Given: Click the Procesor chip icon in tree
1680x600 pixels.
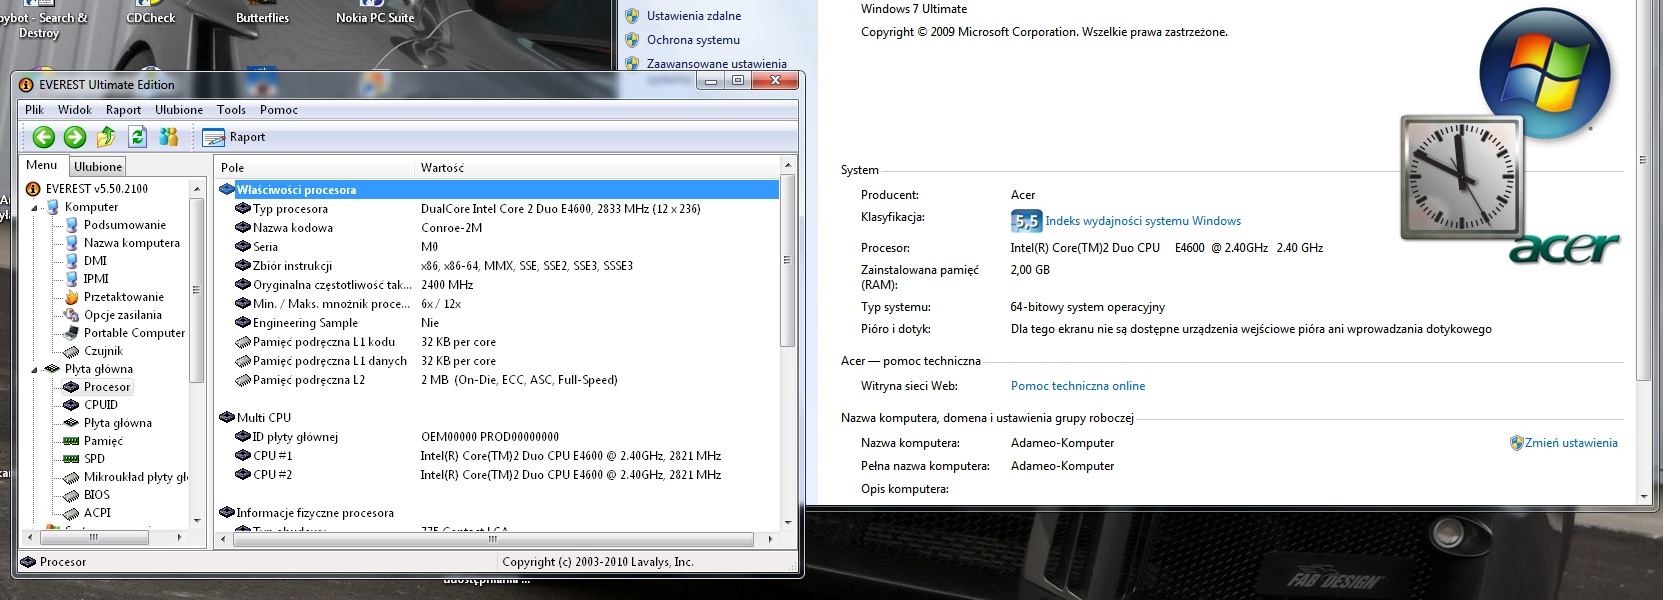Looking at the screenshot, I should tap(71, 387).
